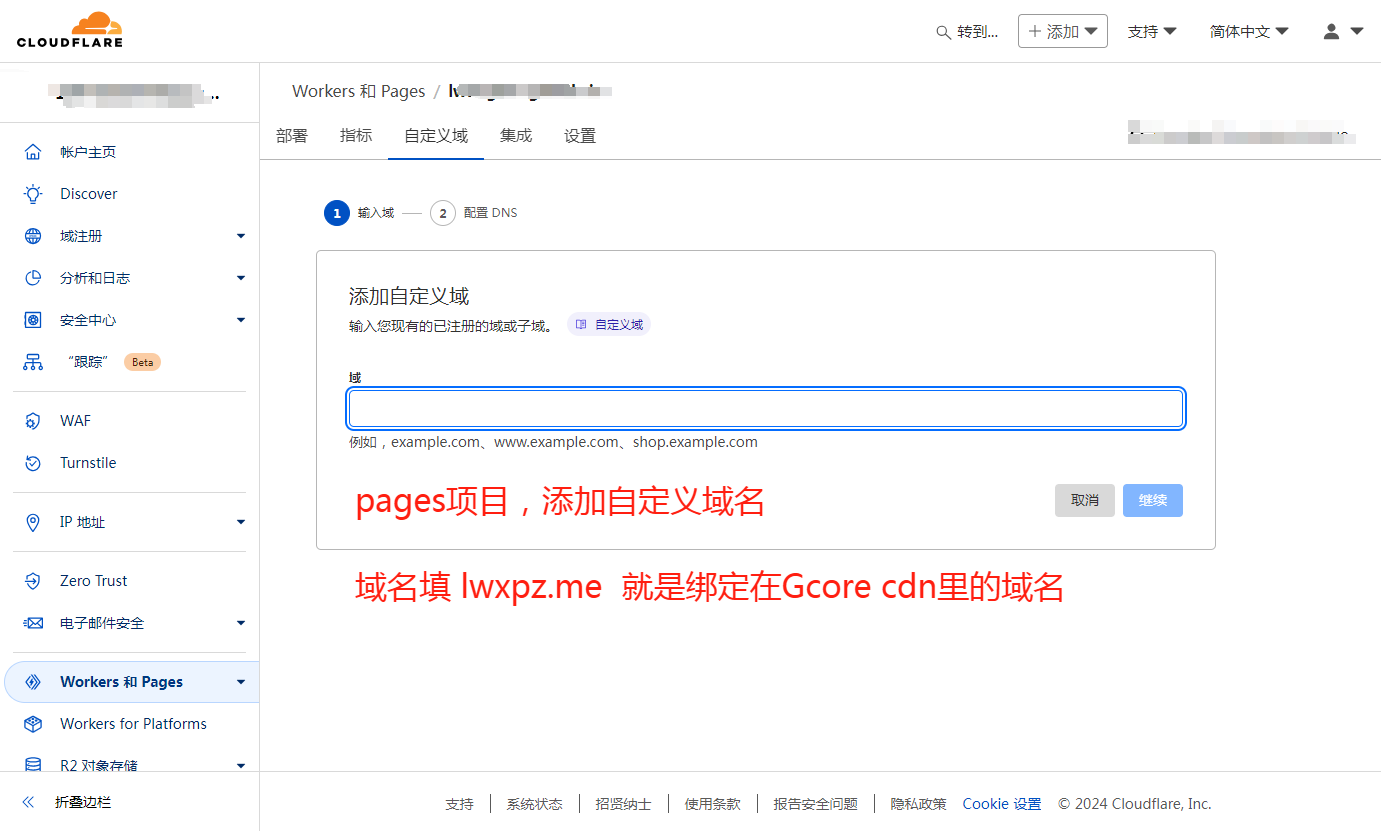Switch to the 设置 tab
Image resolution: width=1381 pixels, height=831 pixels.
click(x=580, y=136)
